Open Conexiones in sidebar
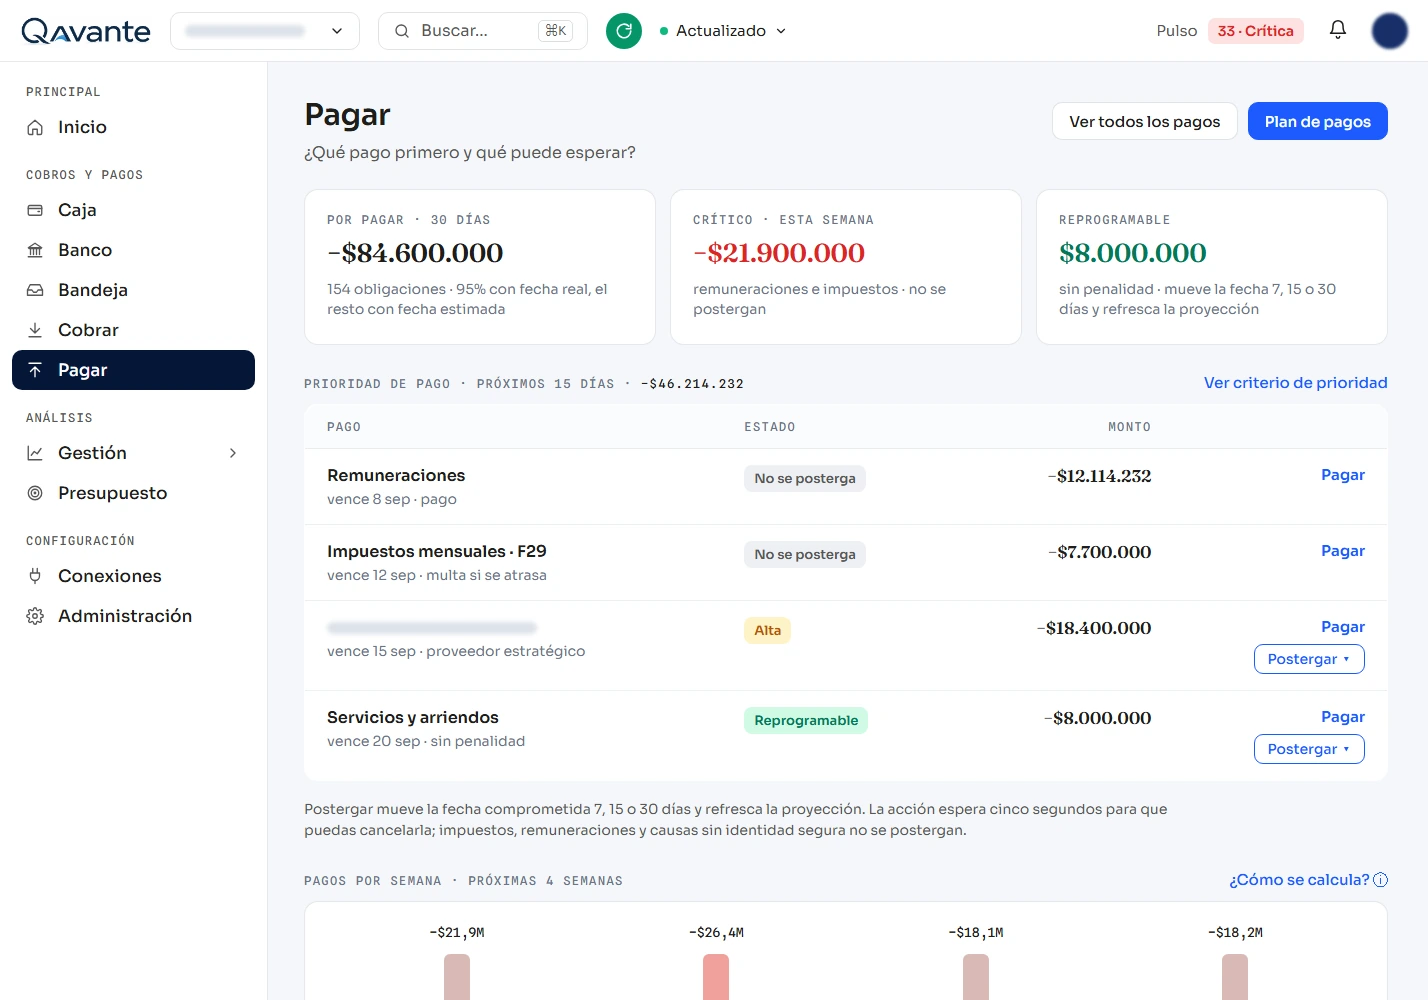 click(133, 576)
